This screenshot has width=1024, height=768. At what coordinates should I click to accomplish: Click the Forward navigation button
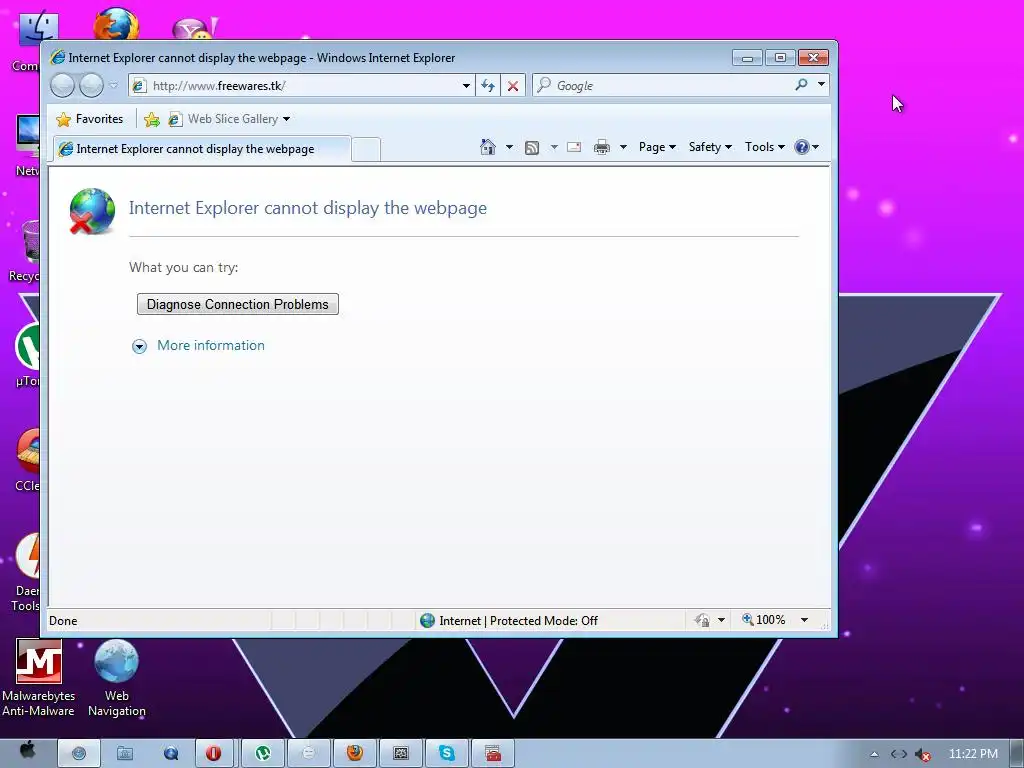pos(91,86)
